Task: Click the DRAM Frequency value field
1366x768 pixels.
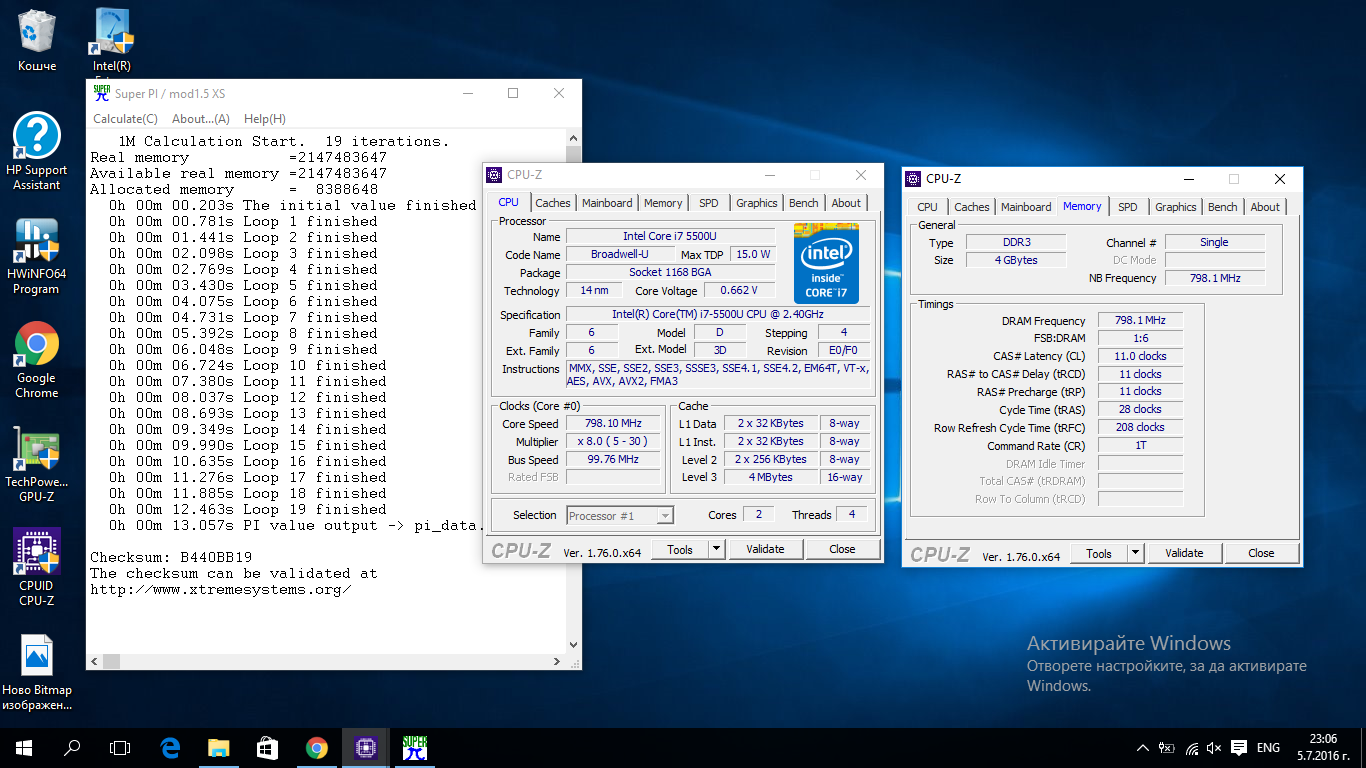Action: pyautogui.click(x=1140, y=320)
